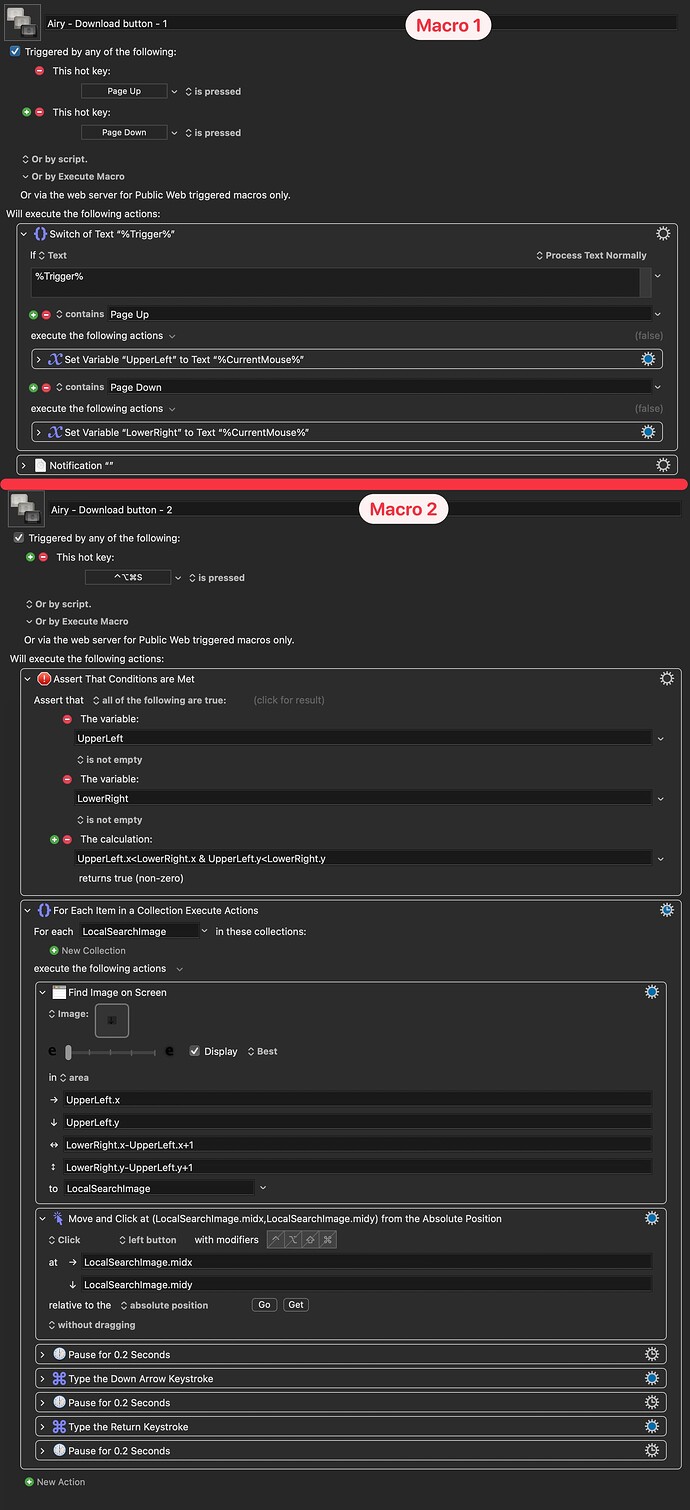Click gear icon of For Each Item action
The image size is (690, 1510).
click(x=666, y=910)
